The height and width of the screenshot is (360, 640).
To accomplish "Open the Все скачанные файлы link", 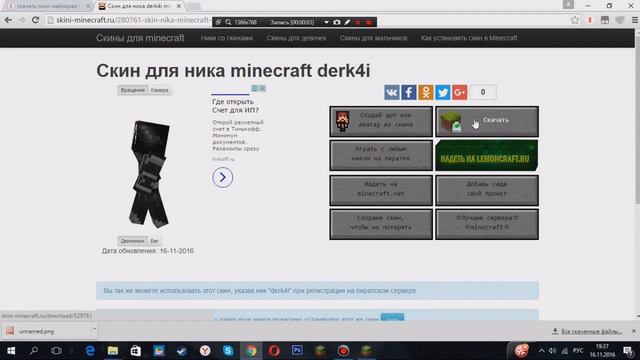I will tap(587, 331).
